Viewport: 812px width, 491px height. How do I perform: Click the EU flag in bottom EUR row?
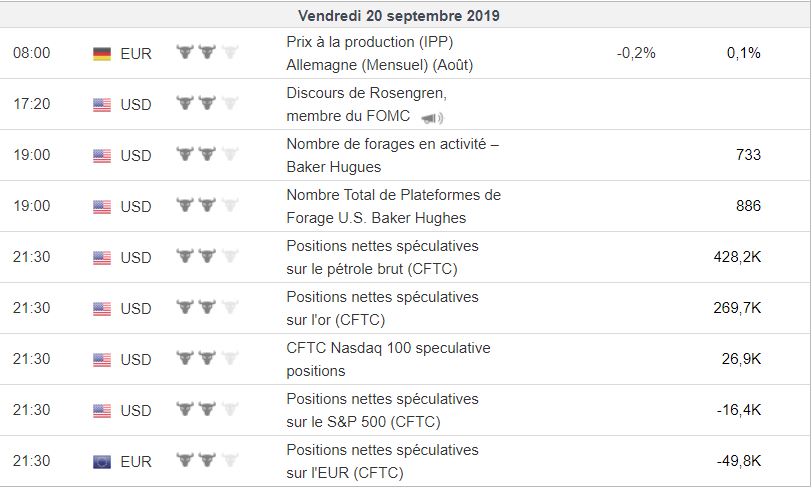[x=101, y=461]
